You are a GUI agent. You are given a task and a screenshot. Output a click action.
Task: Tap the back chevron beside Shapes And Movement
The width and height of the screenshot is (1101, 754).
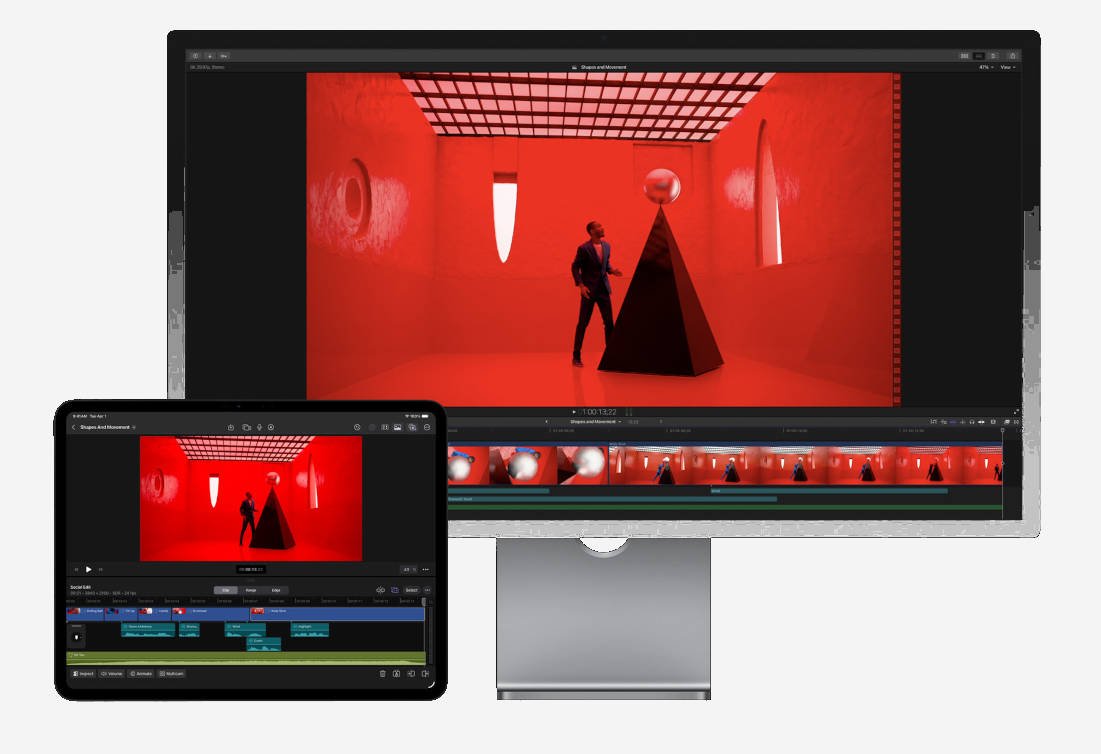click(x=73, y=427)
